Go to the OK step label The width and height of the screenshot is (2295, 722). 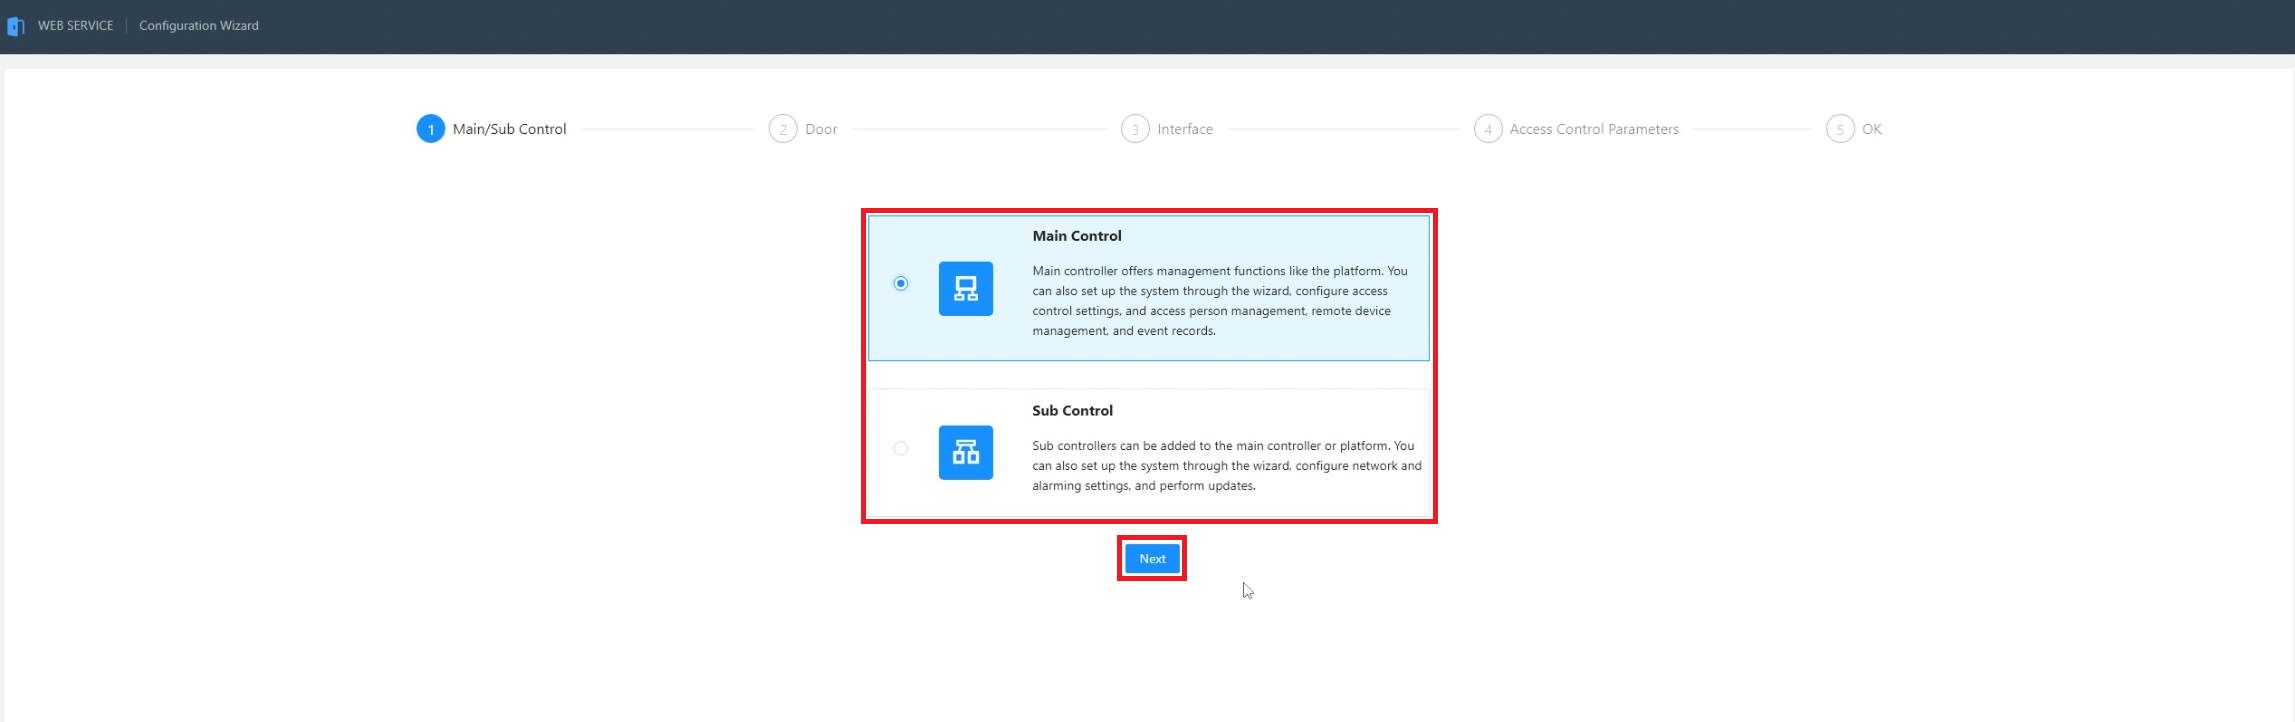1872,129
